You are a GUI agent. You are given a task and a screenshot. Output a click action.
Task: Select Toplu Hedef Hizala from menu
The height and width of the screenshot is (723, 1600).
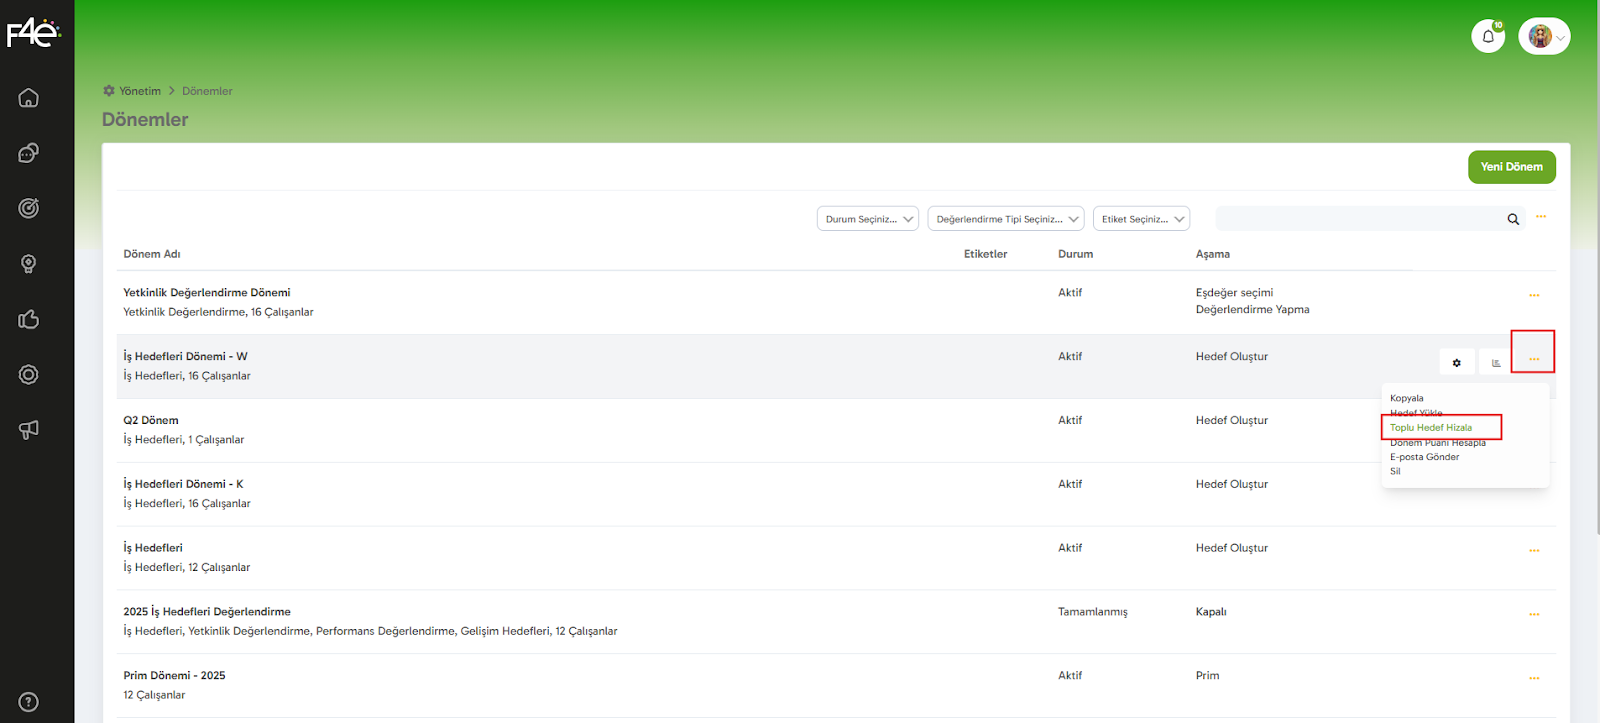pos(1431,428)
